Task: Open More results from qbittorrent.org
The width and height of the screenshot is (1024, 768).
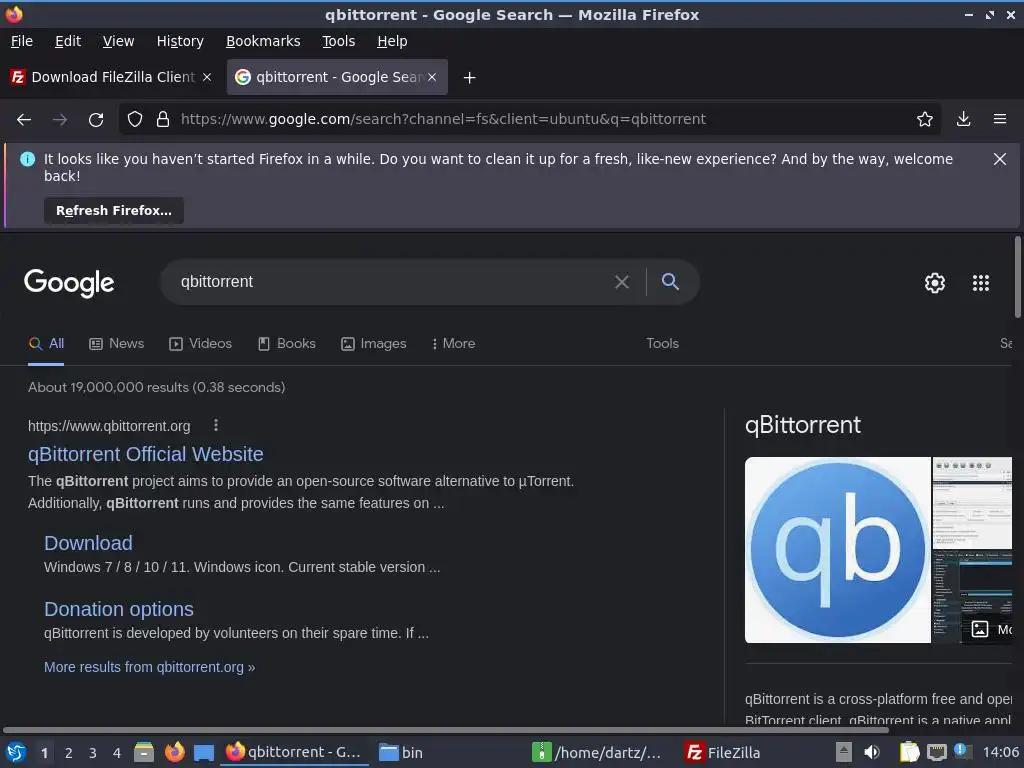Action: click(x=150, y=667)
